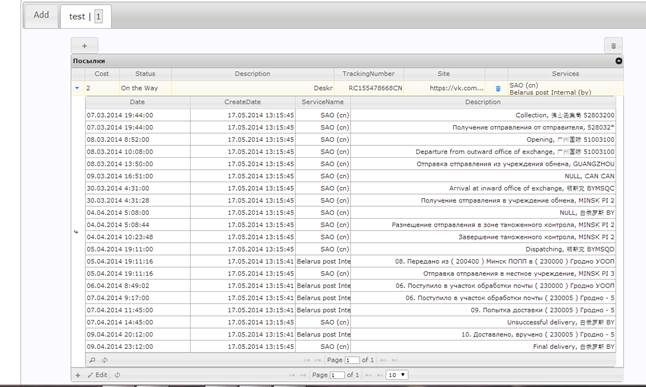Select row dated 07.04.2014 11:45:00
The image size is (646, 387).
coord(350,310)
